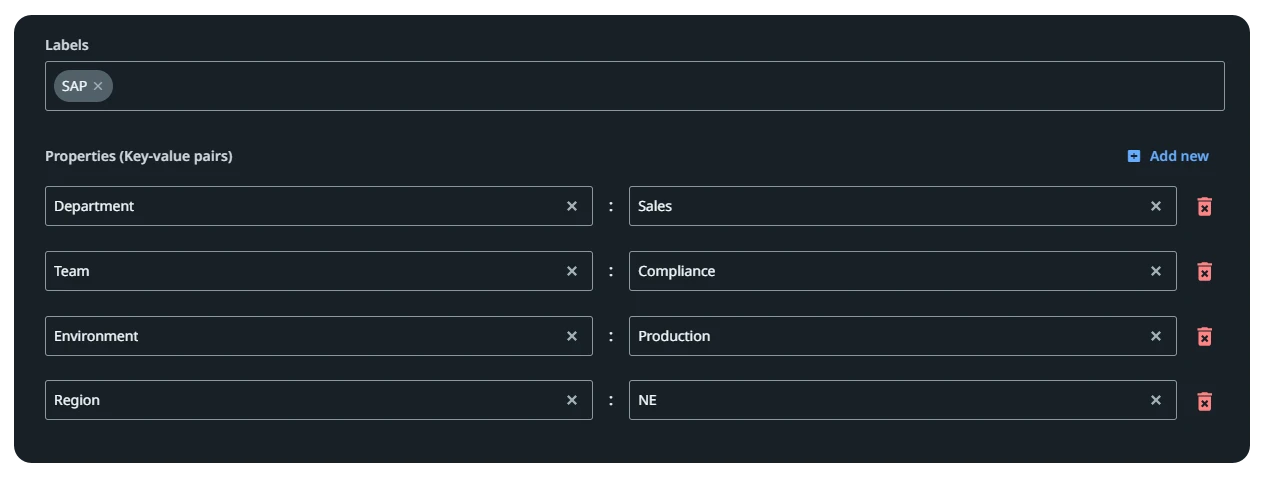1268x478 pixels.
Task: Clear the Compliance value field
Action: tap(1156, 271)
